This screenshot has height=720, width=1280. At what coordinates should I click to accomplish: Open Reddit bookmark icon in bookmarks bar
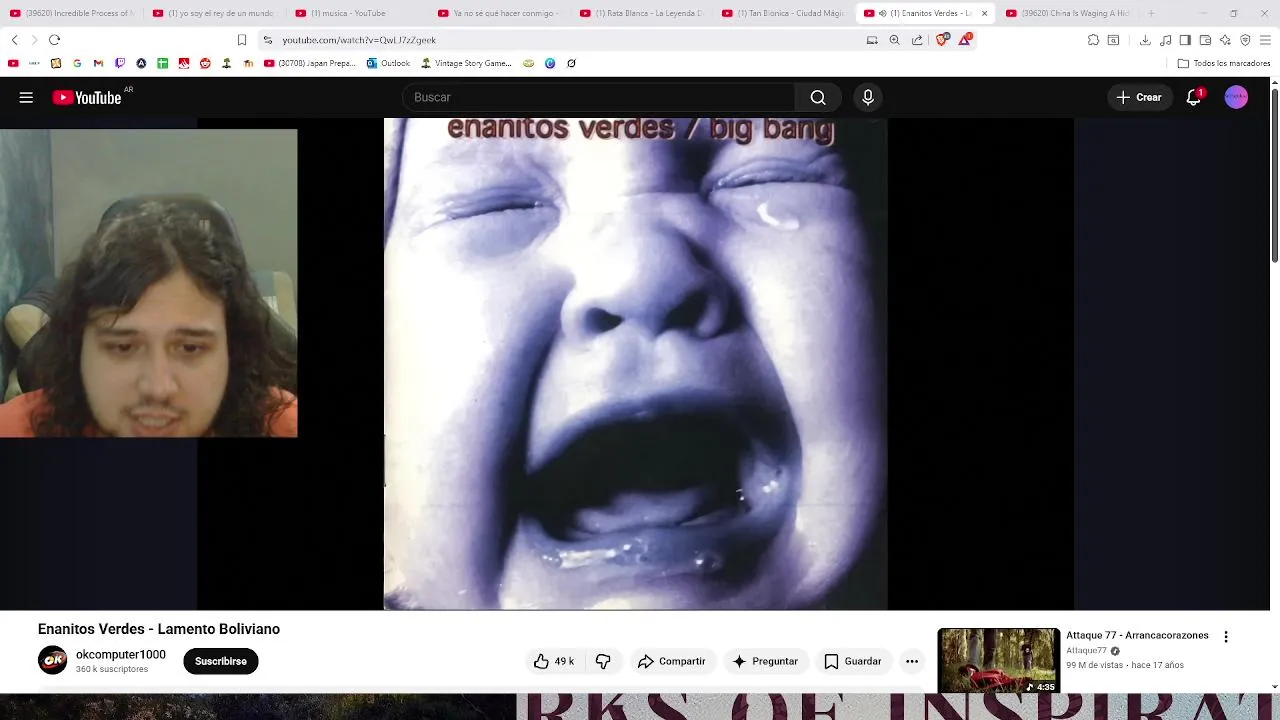205,63
